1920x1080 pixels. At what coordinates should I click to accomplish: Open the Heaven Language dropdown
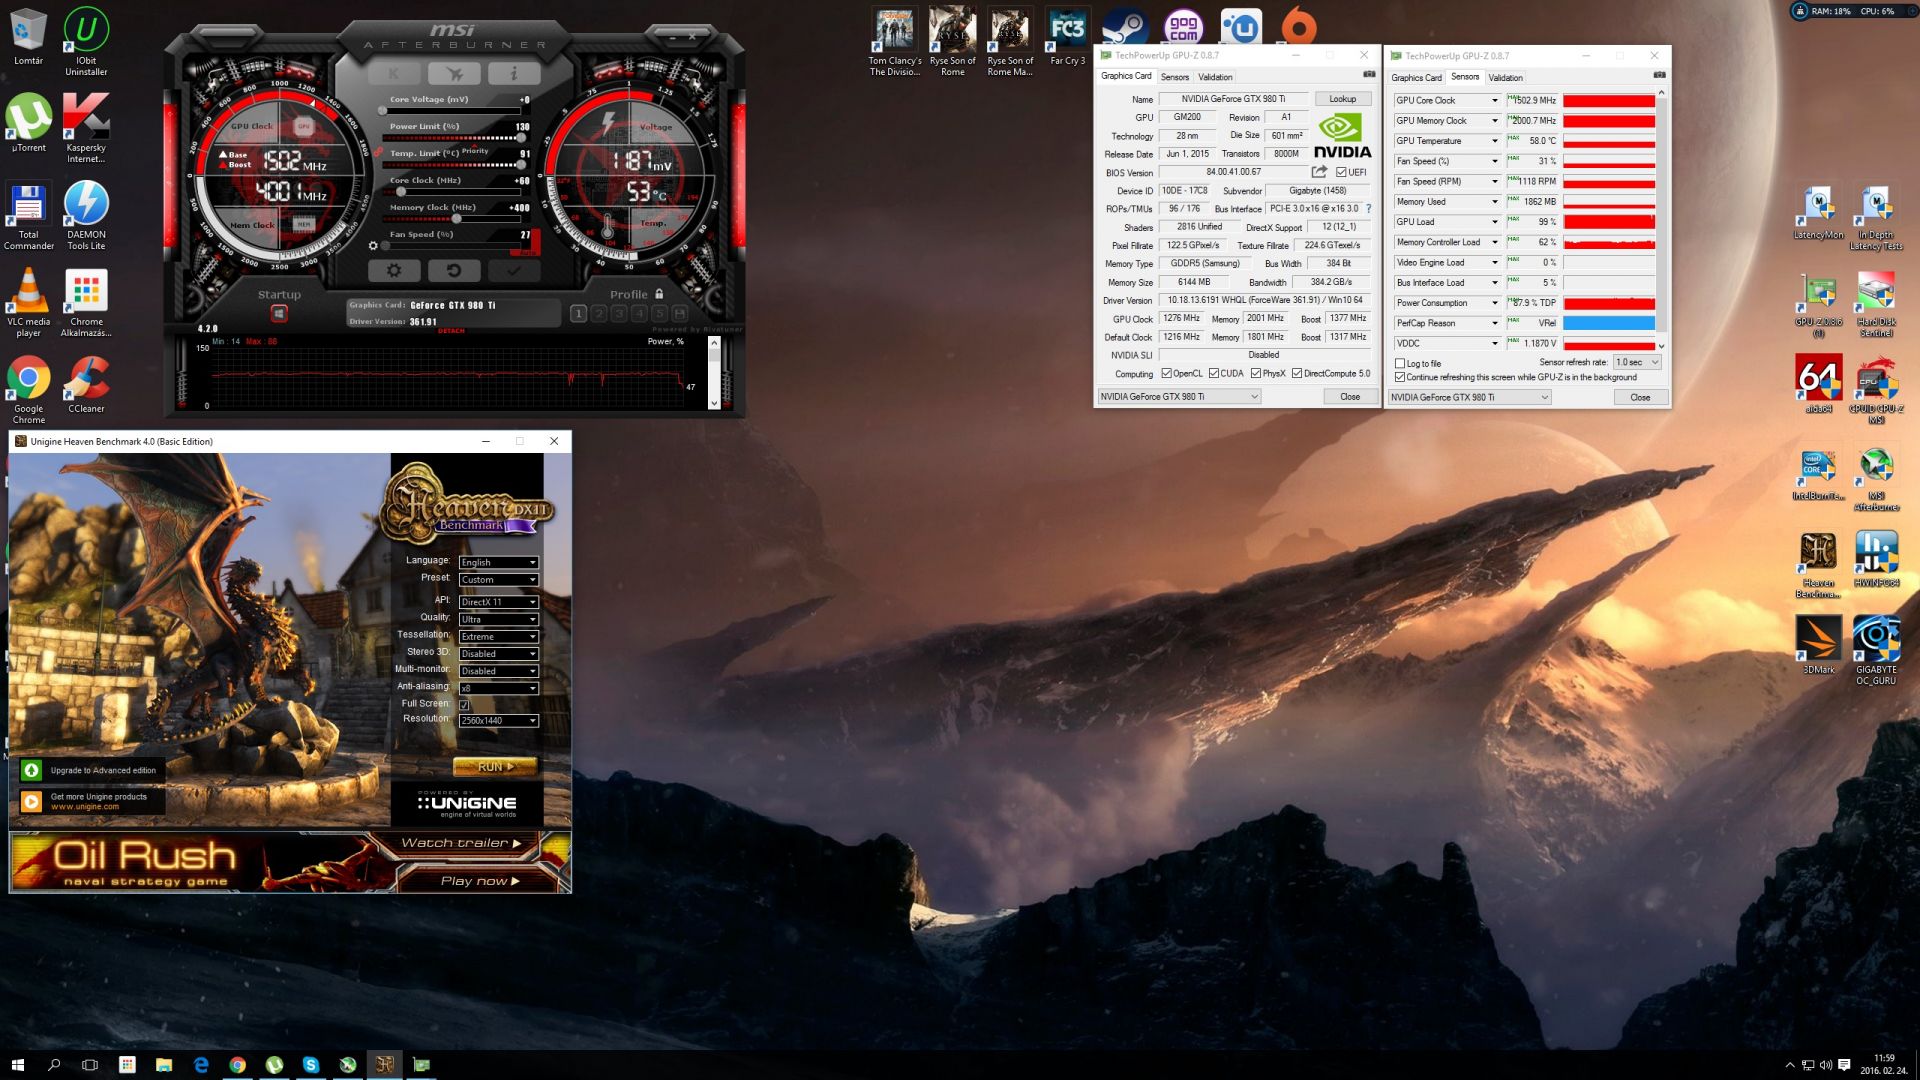point(498,563)
